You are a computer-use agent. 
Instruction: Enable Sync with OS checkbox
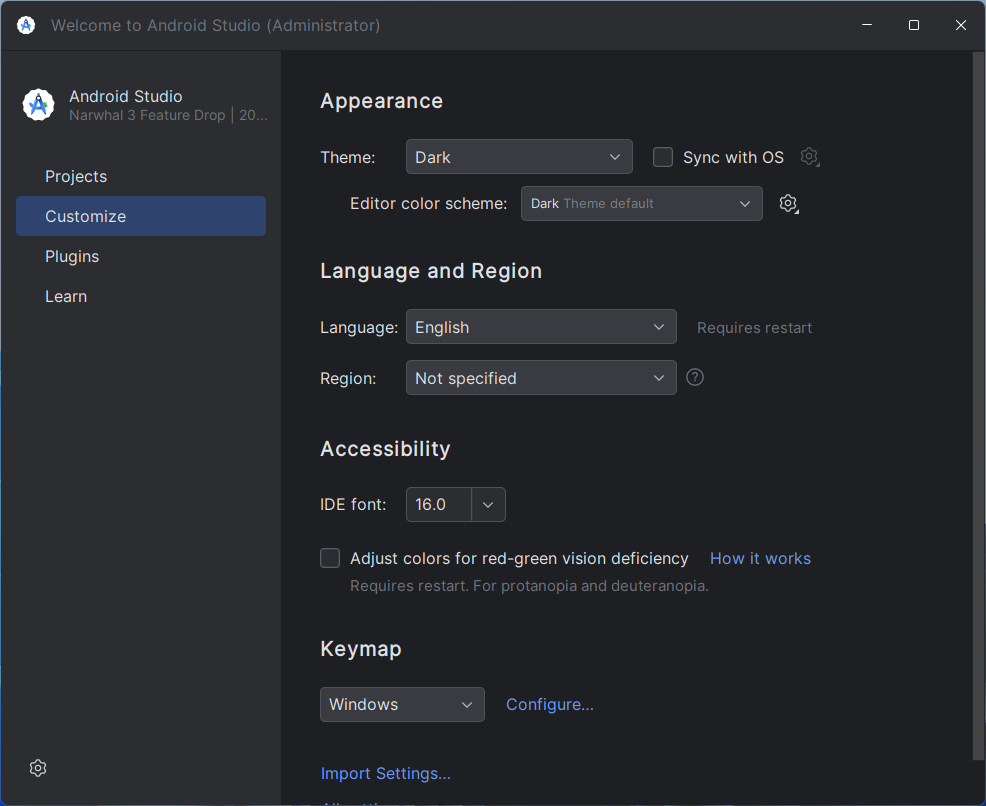click(663, 157)
